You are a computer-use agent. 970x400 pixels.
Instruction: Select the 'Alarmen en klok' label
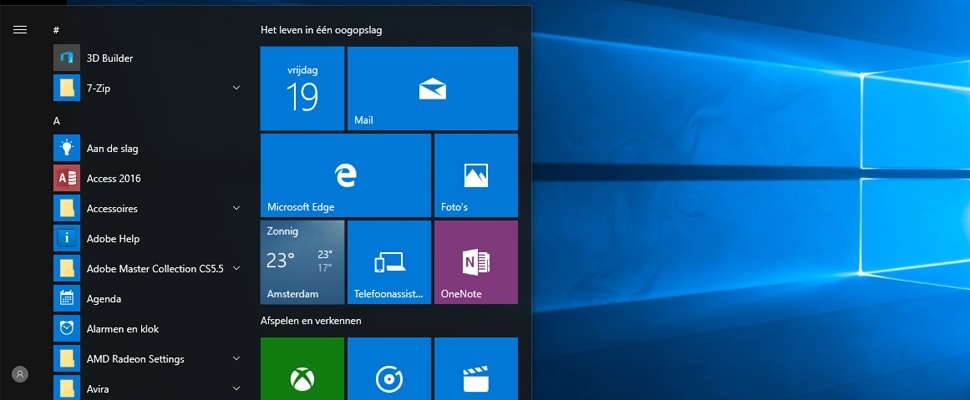coord(122,329)
